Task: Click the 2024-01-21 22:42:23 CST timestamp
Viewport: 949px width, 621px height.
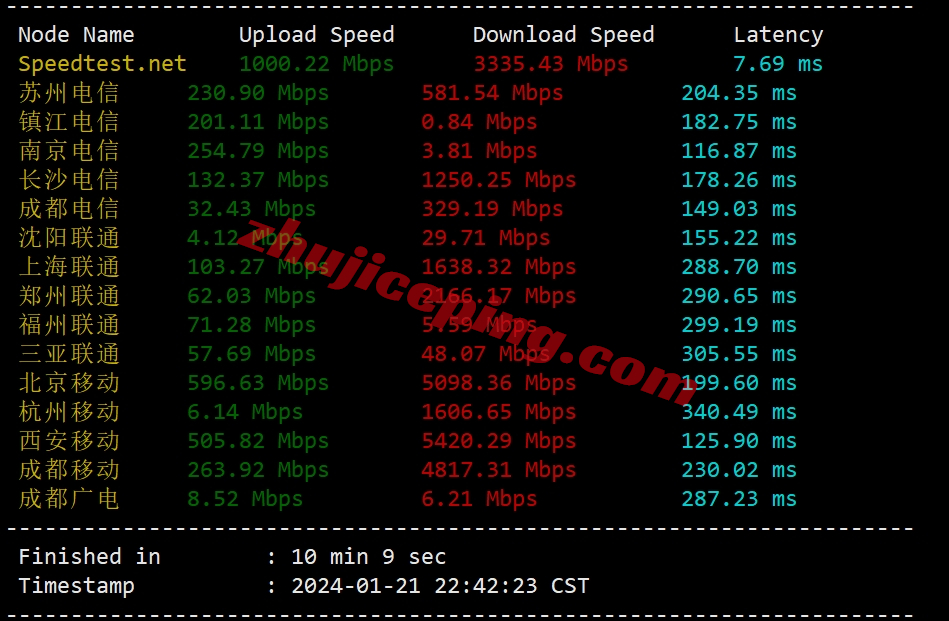Action: pos(440,585)
